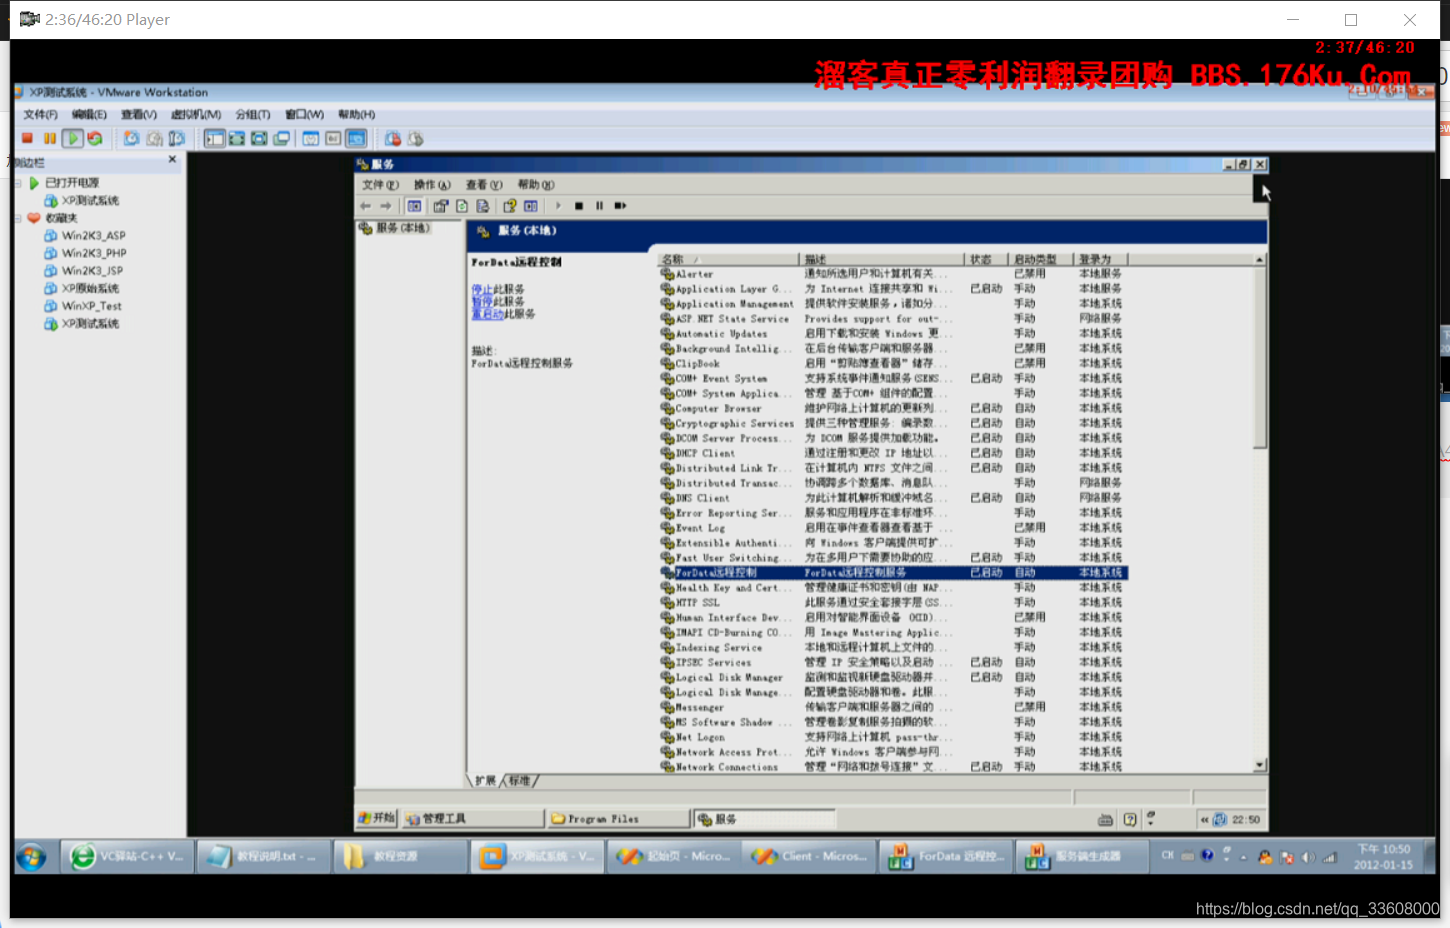This screenshot has width=1450, height=928.
Task: Click the VMware Unity mode icon
Action: pyautogui.click(x=282, y=138)
